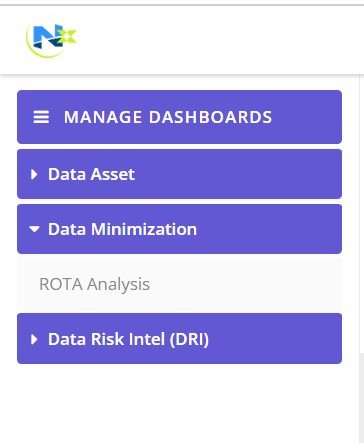Collapse Data Minimization via its down caret
This screenshot has width=364, height=443.
coord(34,229)
